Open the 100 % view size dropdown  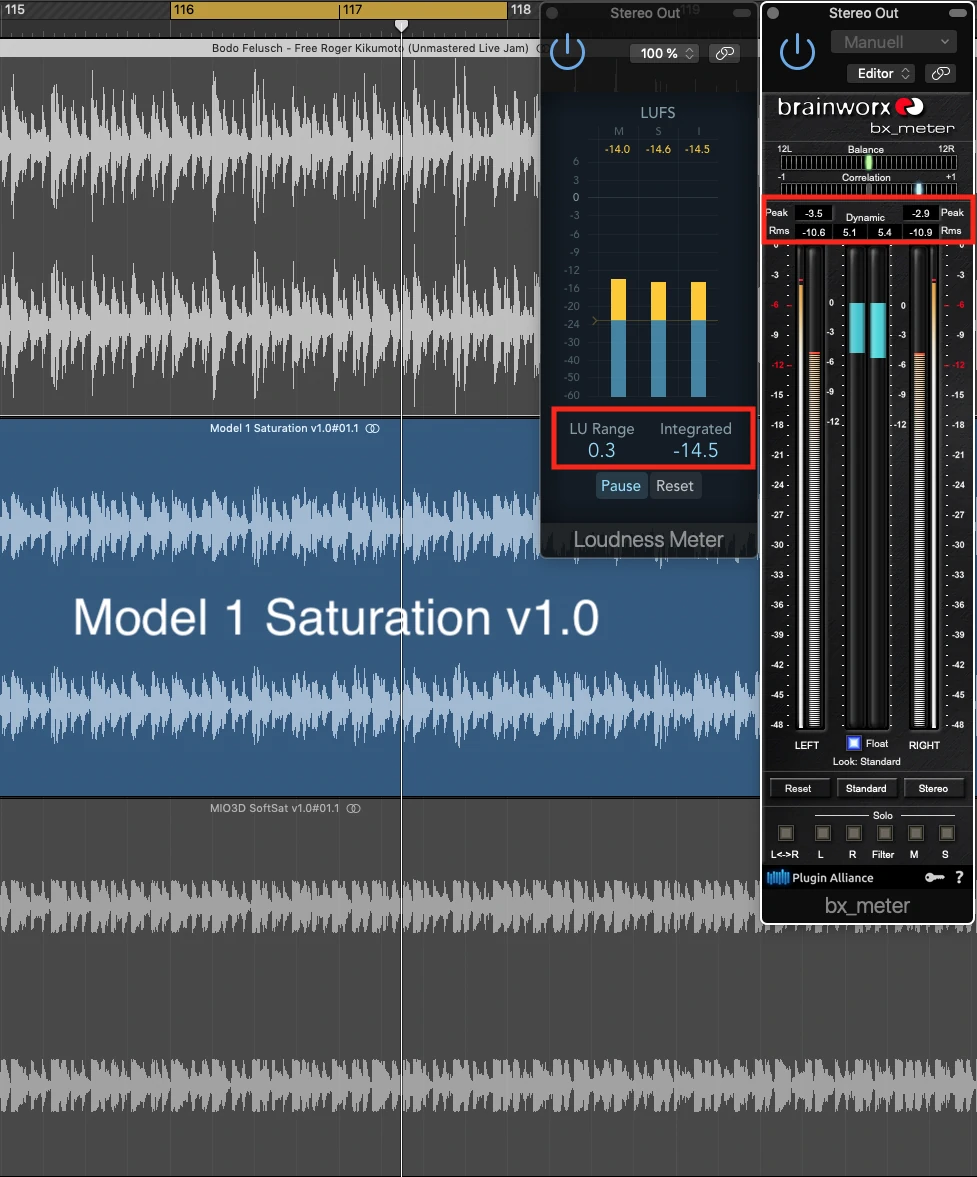665,53
